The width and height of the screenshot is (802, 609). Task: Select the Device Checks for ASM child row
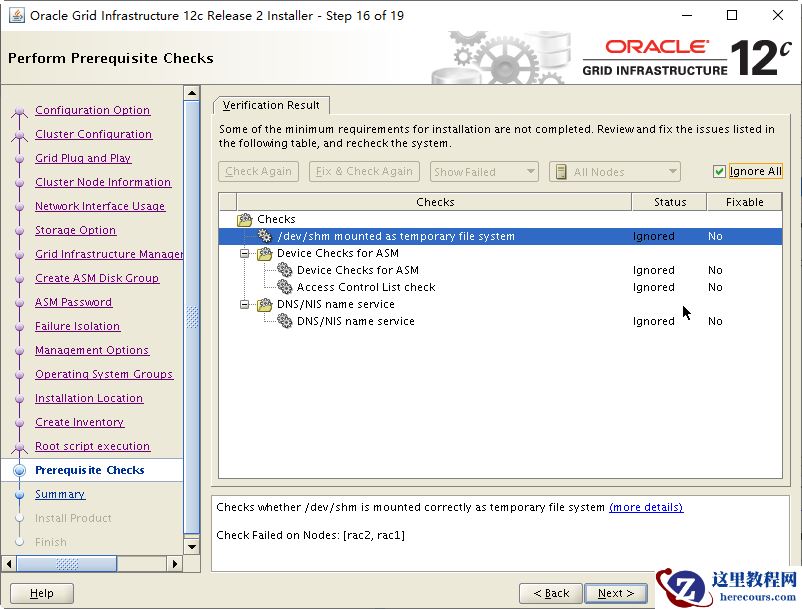point(500,270)
